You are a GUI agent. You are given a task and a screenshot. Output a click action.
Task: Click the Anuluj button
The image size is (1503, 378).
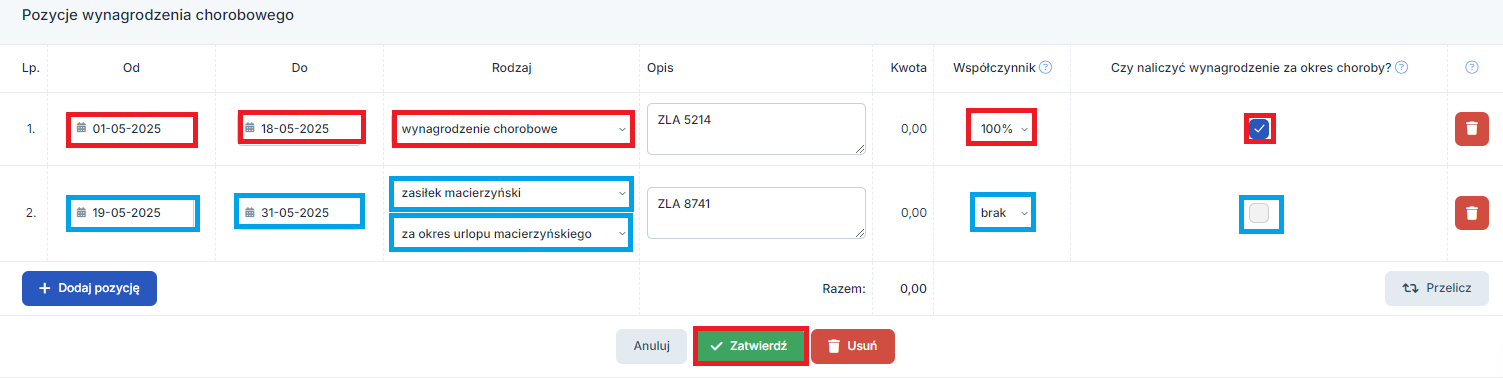point(651,346)
